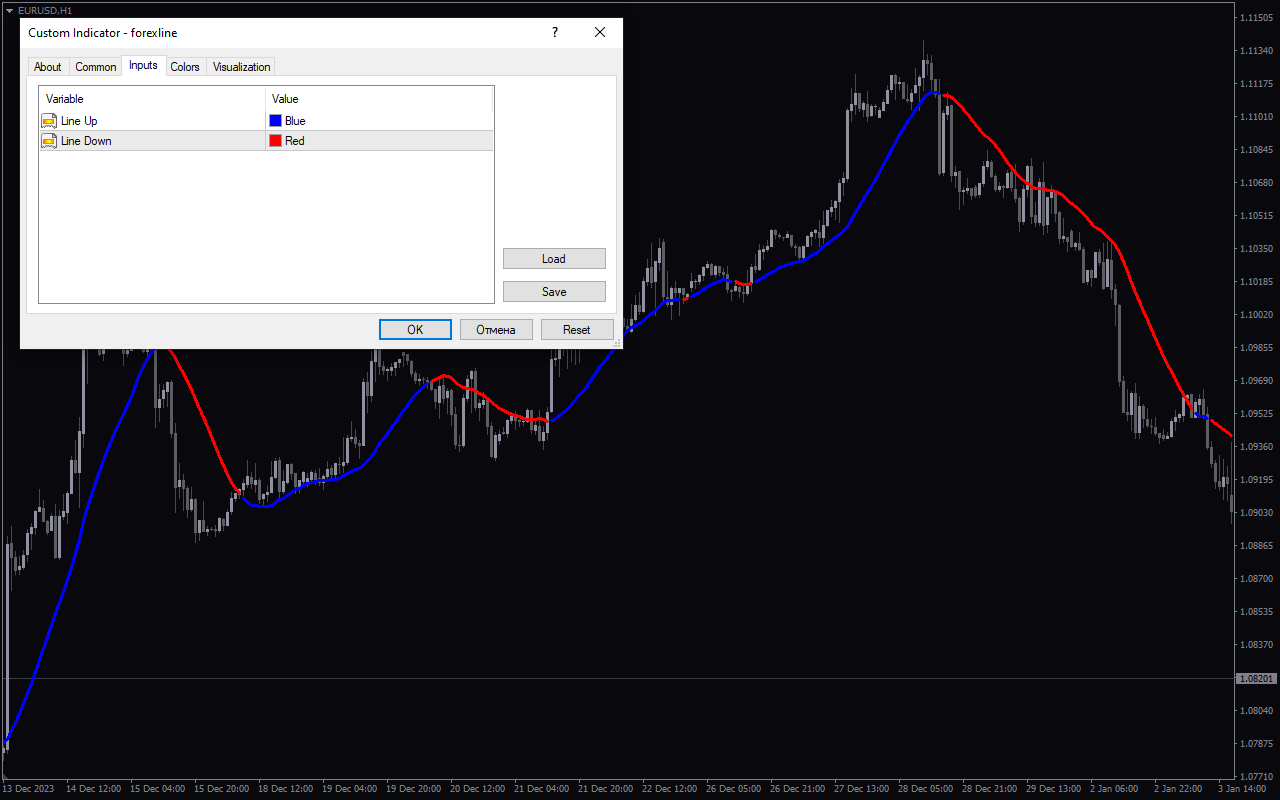Pick the Blue color swatch

click(x=275, y=121)
